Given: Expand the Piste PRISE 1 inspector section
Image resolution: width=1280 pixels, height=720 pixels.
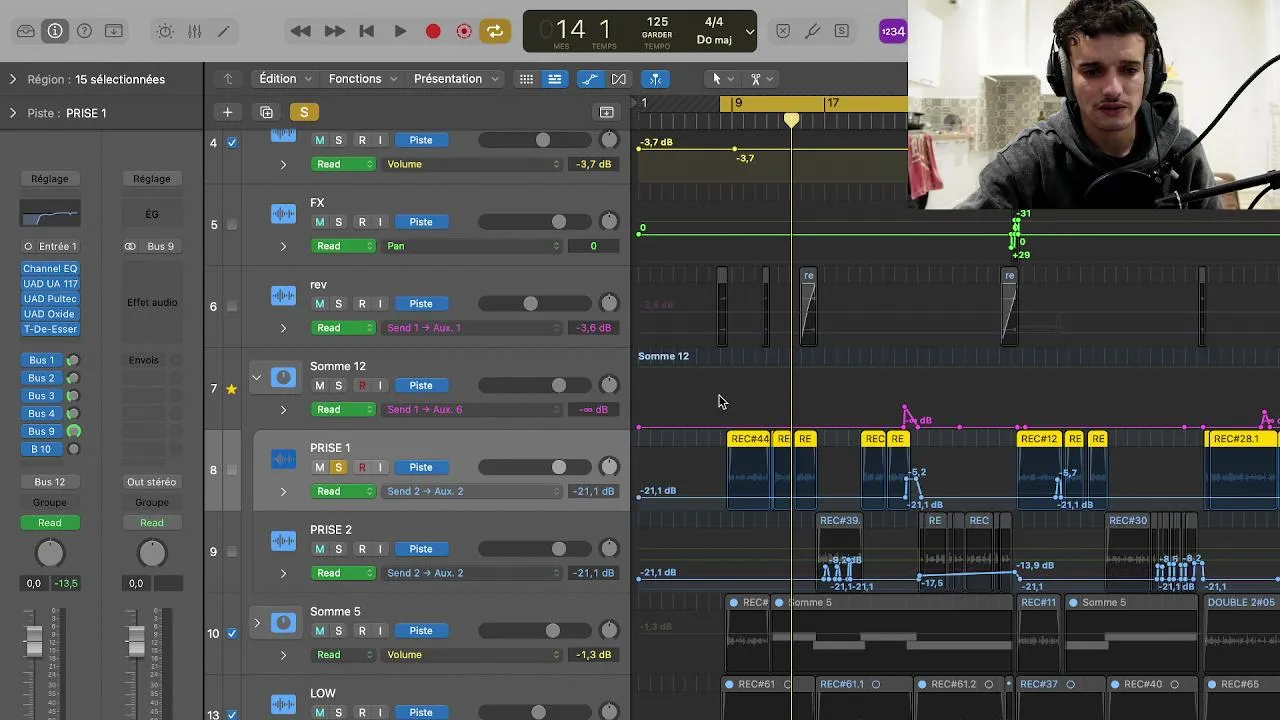Looking at the screenshot, I should coord(13,113).
